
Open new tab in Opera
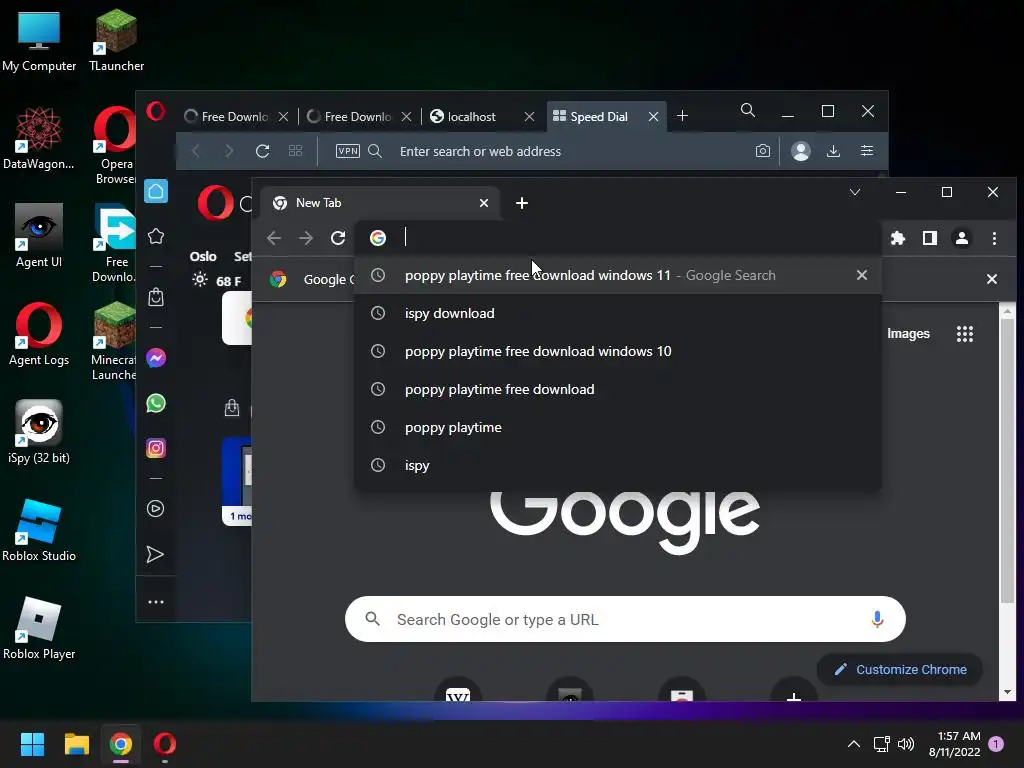click(x=682, y=116)
